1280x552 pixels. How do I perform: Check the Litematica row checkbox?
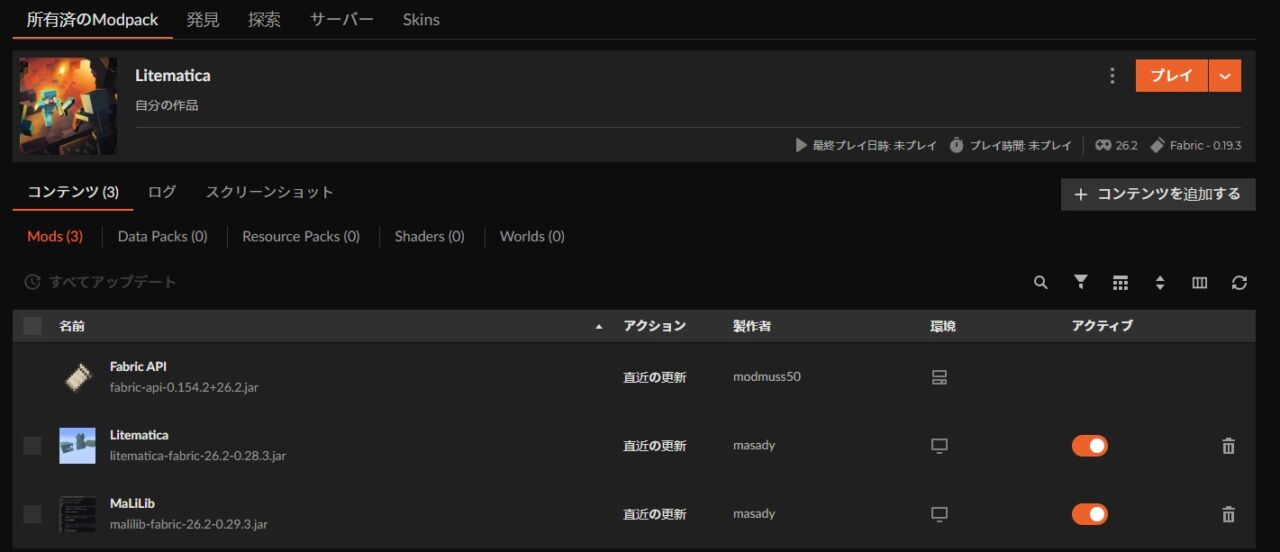33,446
